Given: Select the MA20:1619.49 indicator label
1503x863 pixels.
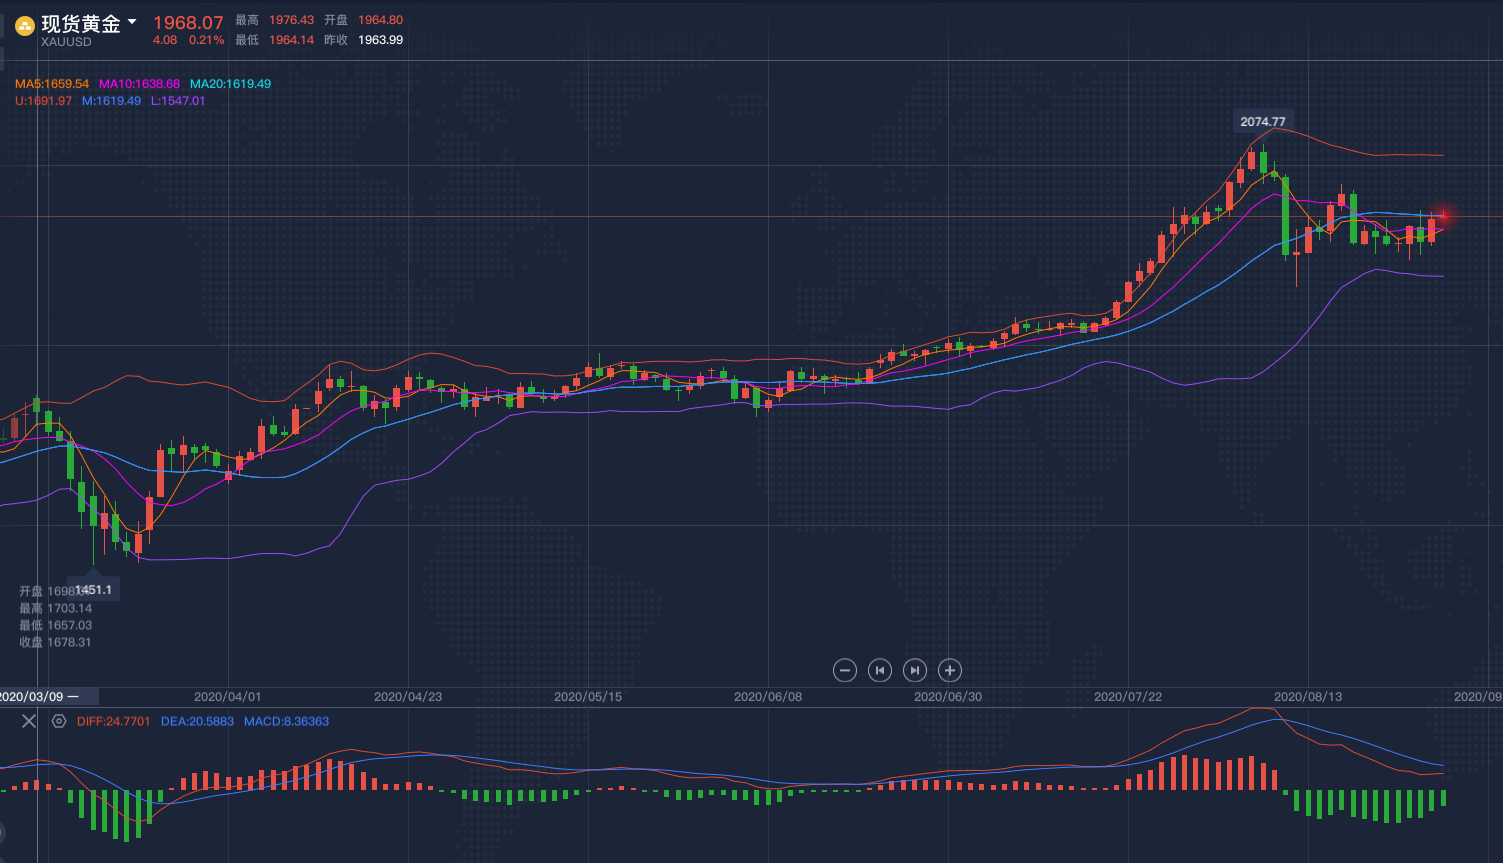Looking at the screenshot, I should coord(231,84).
